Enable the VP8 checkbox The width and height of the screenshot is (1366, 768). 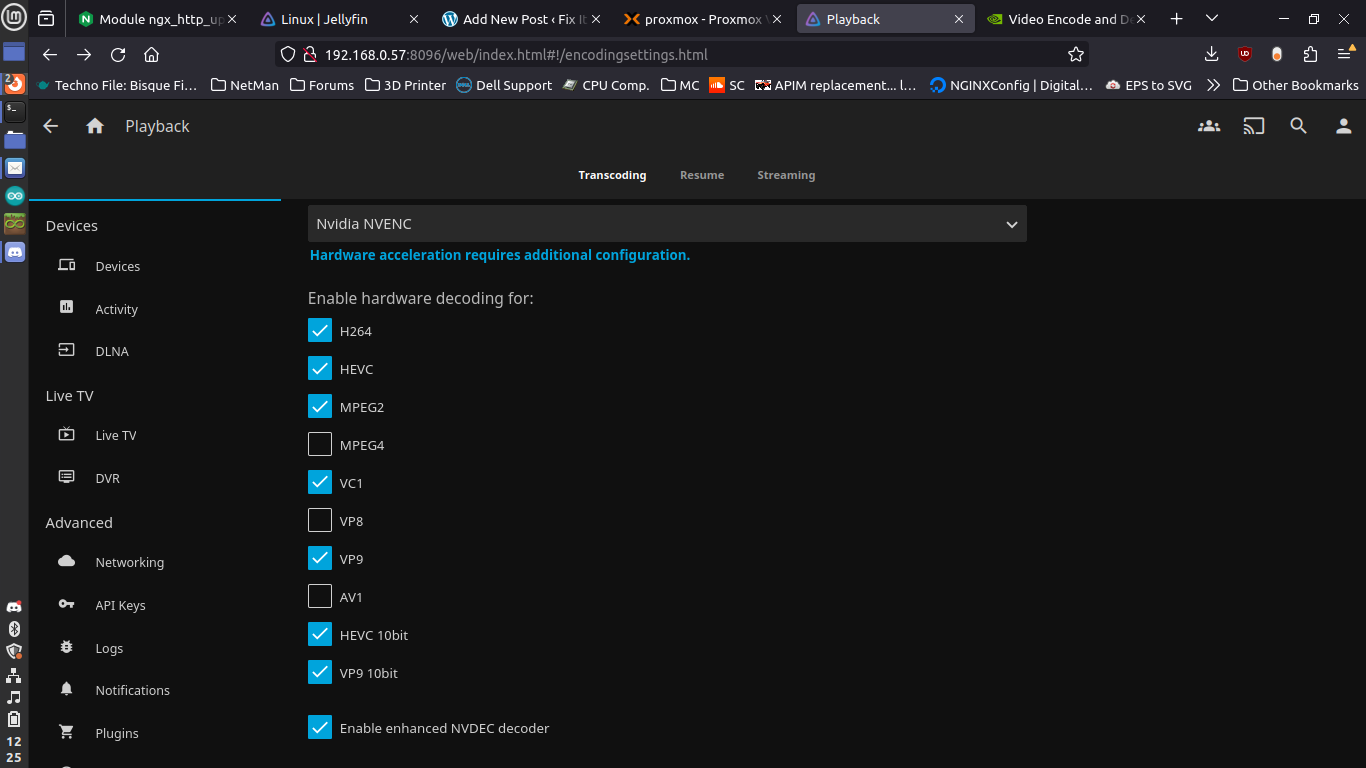tap(320, 520)
